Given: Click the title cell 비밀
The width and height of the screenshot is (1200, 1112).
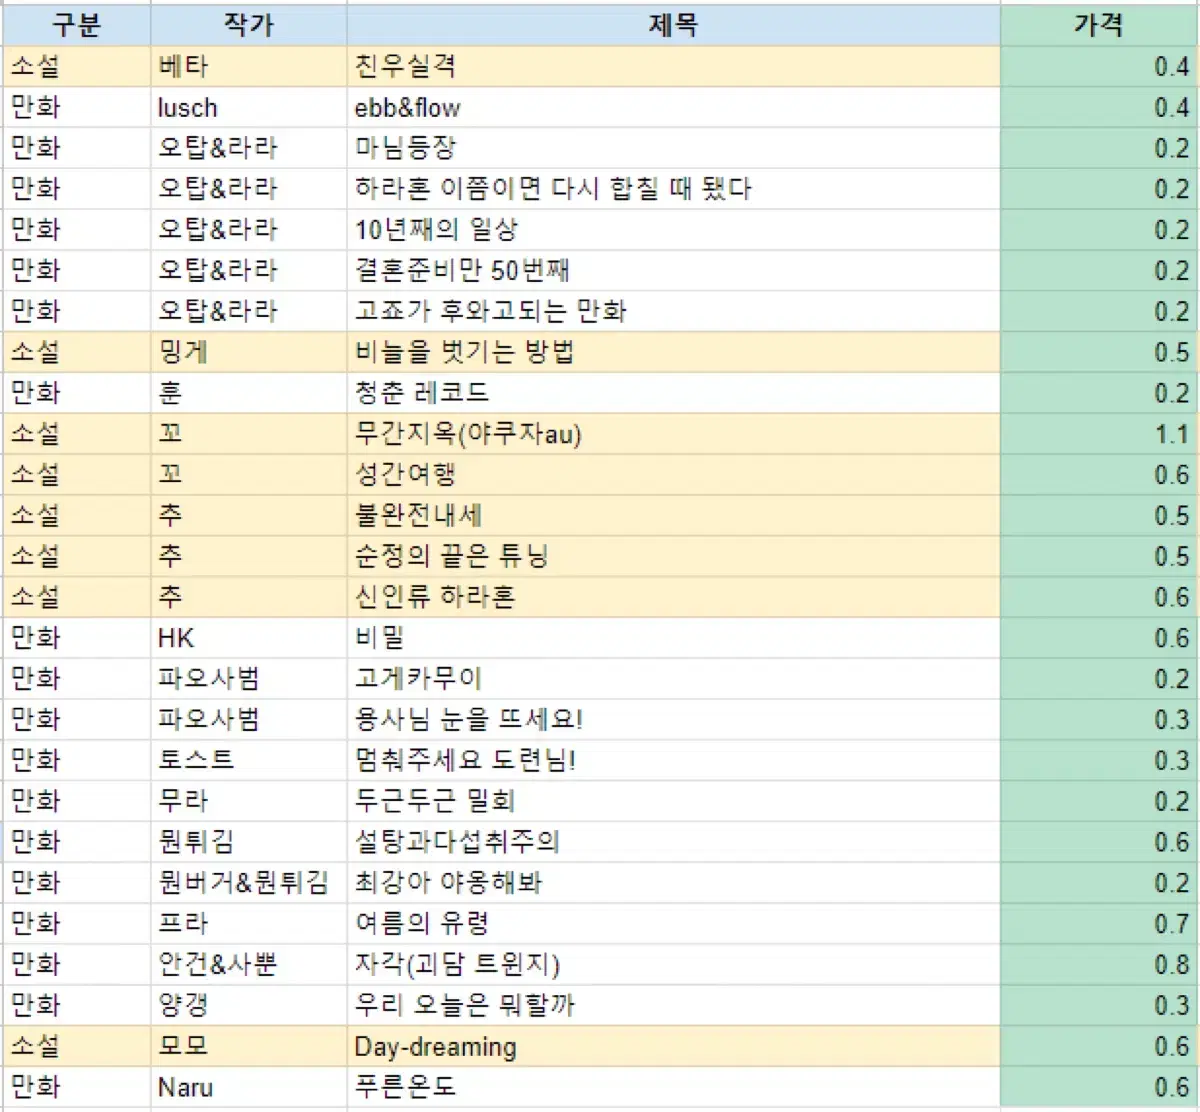Looking at the screenshot, I should click(673, 638).
